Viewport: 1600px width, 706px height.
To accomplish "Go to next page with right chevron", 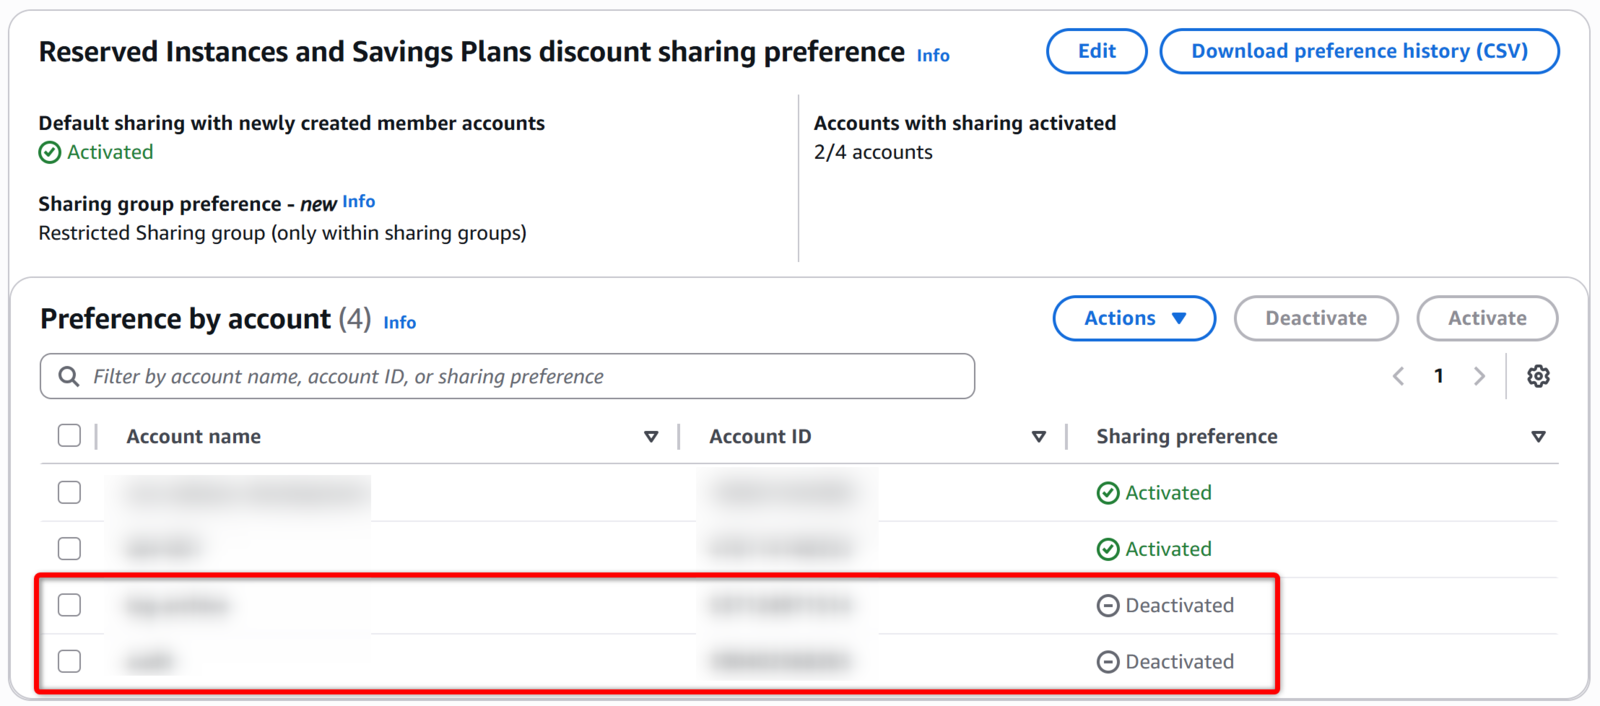I will pos(1479,376).
